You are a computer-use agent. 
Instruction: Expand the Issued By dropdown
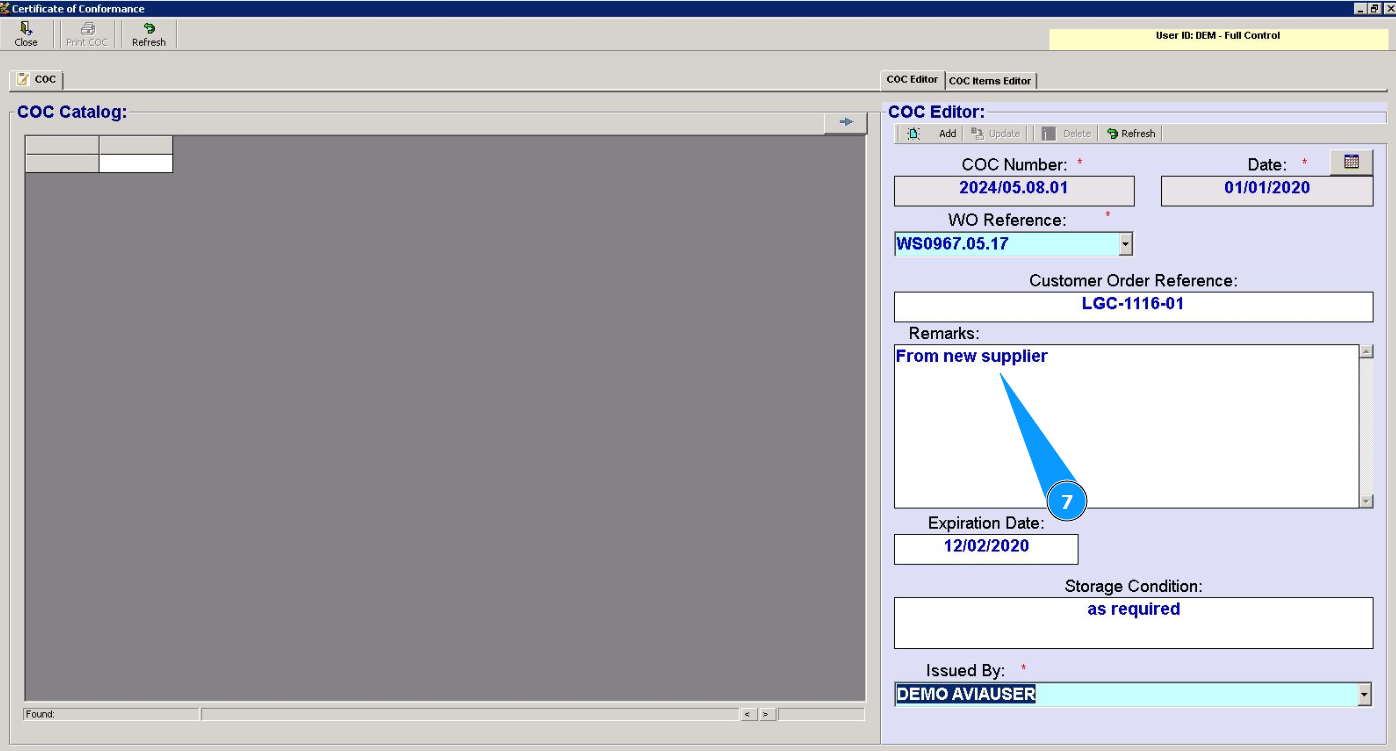coord(1364,694)
